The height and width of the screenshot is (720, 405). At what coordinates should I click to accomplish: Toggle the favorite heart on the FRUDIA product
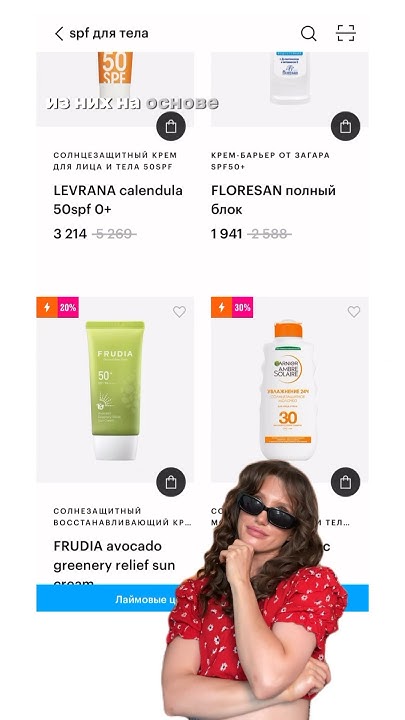coord(179,312)
